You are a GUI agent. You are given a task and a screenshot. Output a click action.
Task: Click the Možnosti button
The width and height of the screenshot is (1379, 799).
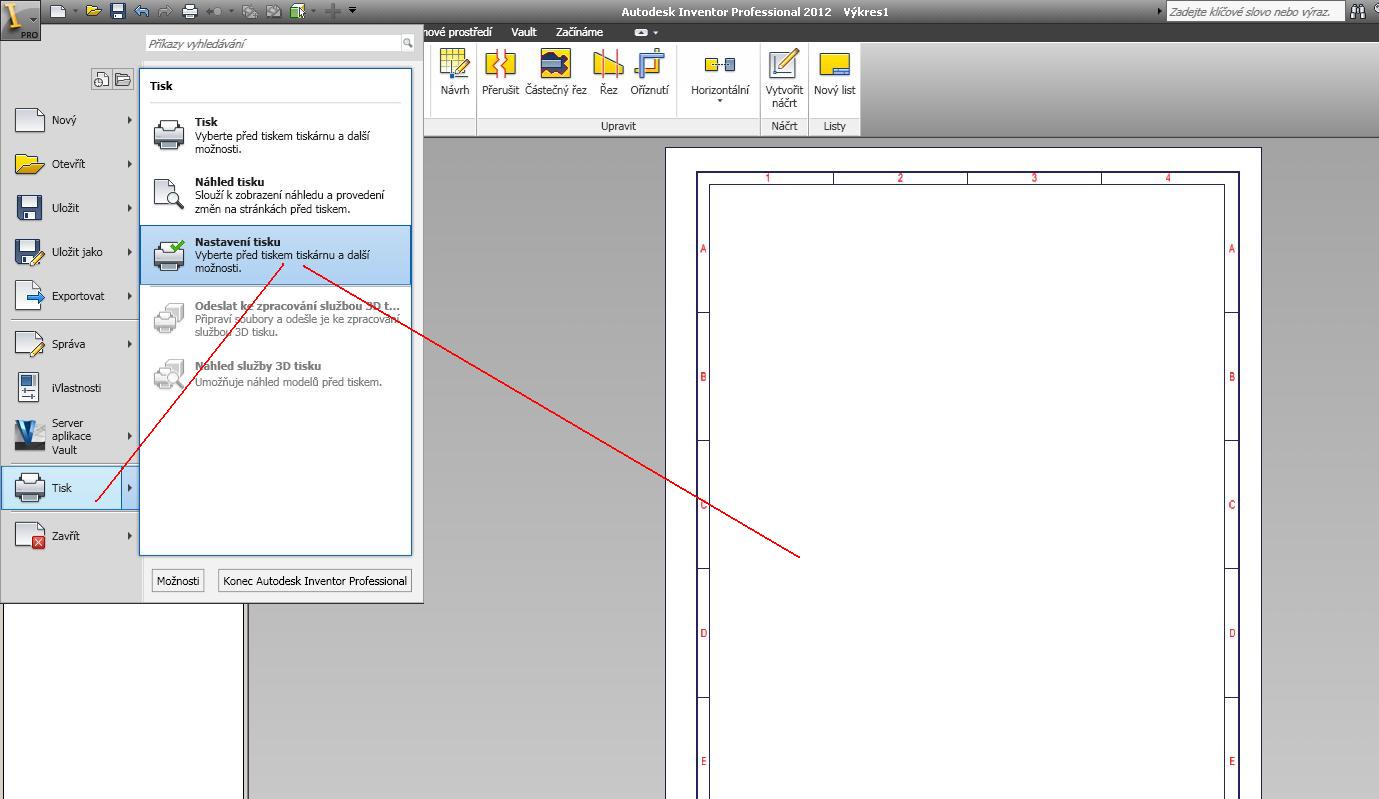coord(179,581)
